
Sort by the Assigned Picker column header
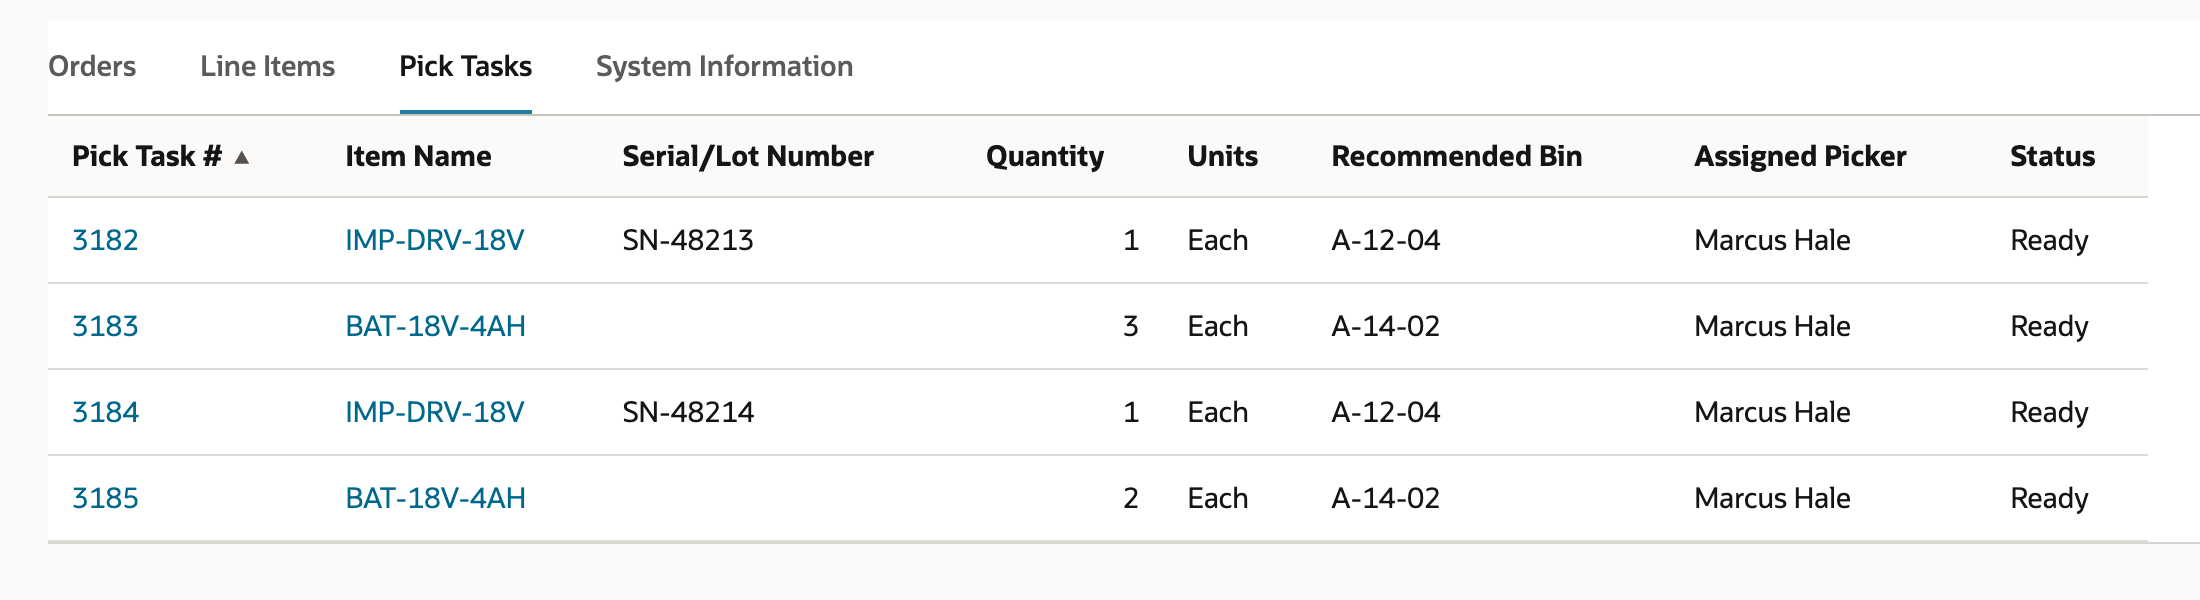click(x=1800, y=156)
